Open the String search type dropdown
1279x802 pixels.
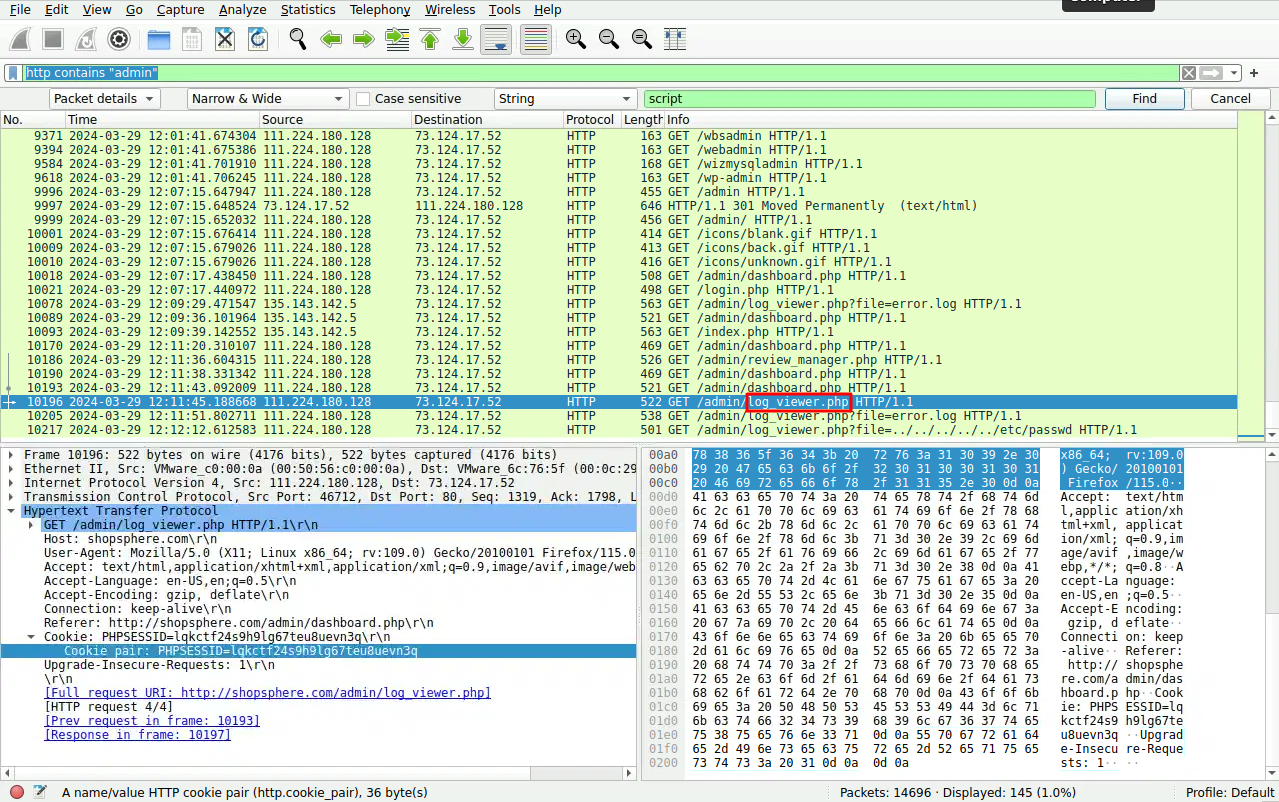[x=565, y=99]
